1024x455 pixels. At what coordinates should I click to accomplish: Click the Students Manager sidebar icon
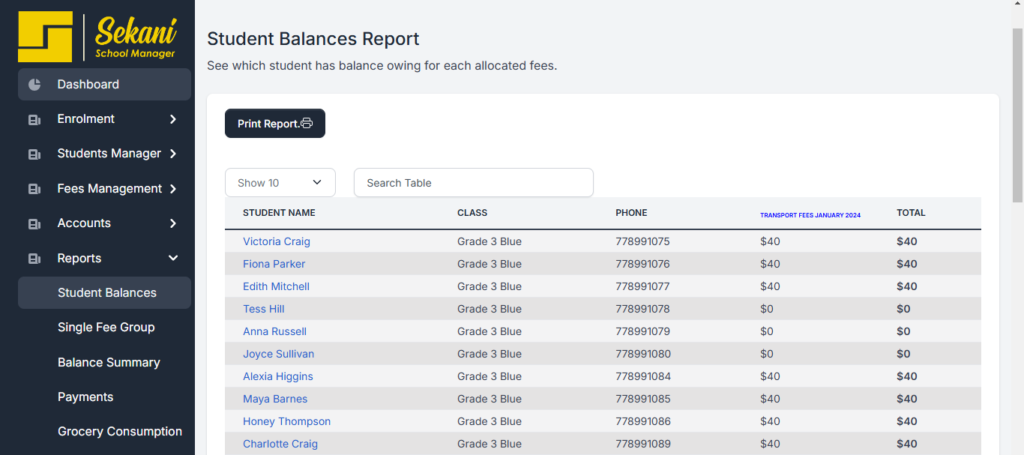click(35, 155)
